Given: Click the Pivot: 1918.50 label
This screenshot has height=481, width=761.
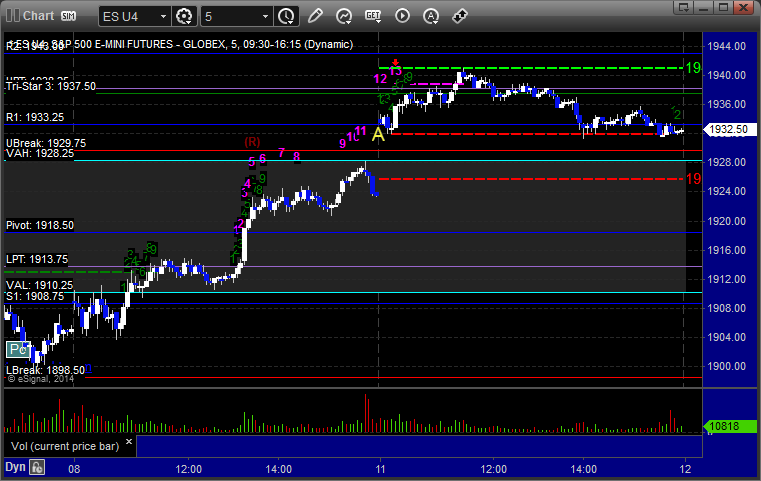Looking at the screenshot, I should [x=40, y=225].
